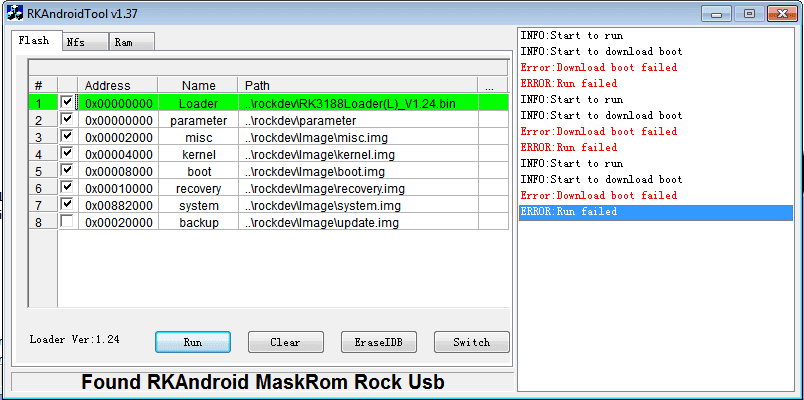Image resolution: width=804 pixels, height=400 pixels.
Task: Uncheck the Loader row checkbox
Action: (x=67, y=102)
